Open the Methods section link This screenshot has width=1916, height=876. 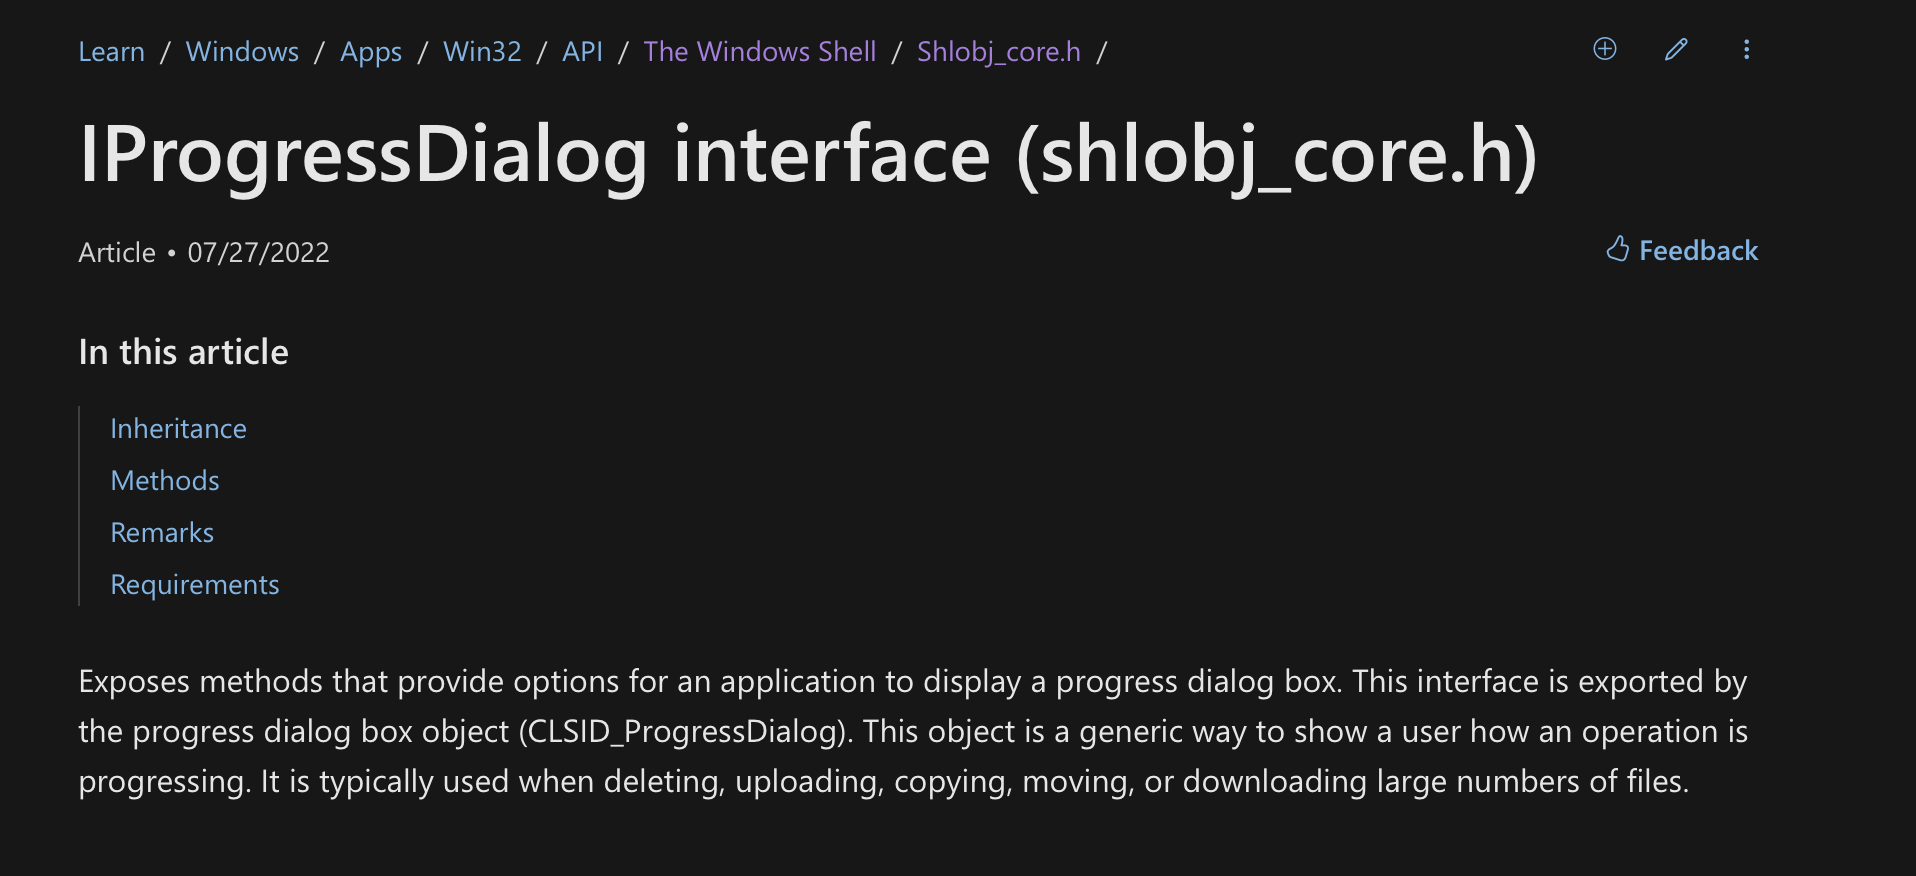click(x=165, y=480)
